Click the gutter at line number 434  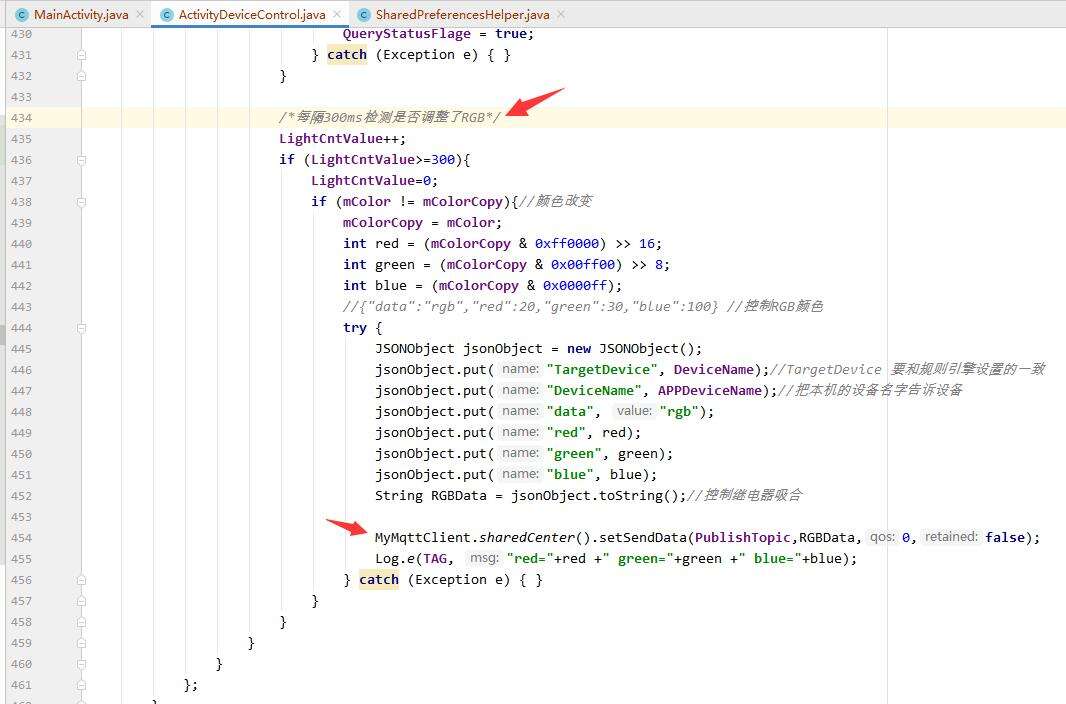click(20, 118)
